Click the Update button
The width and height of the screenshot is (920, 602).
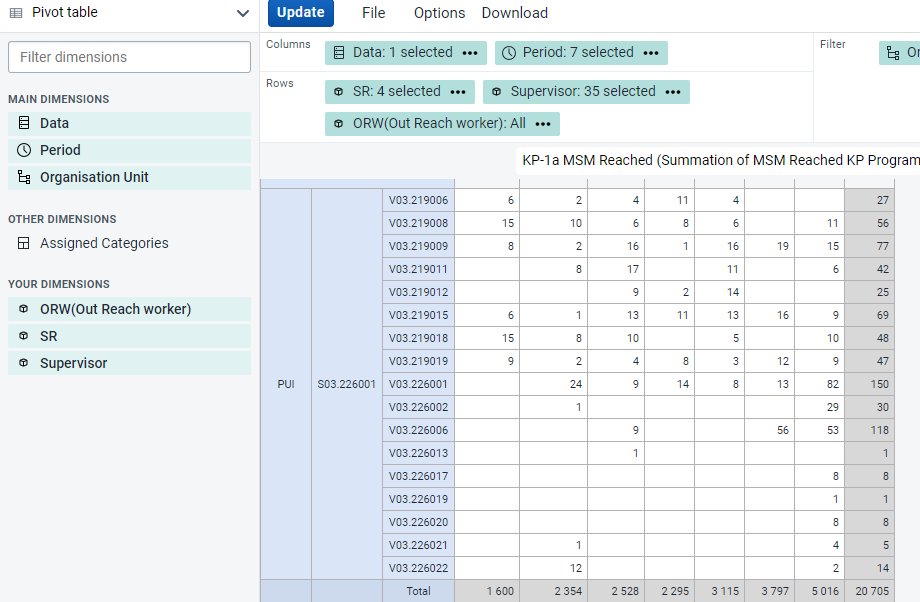[300, 13]
